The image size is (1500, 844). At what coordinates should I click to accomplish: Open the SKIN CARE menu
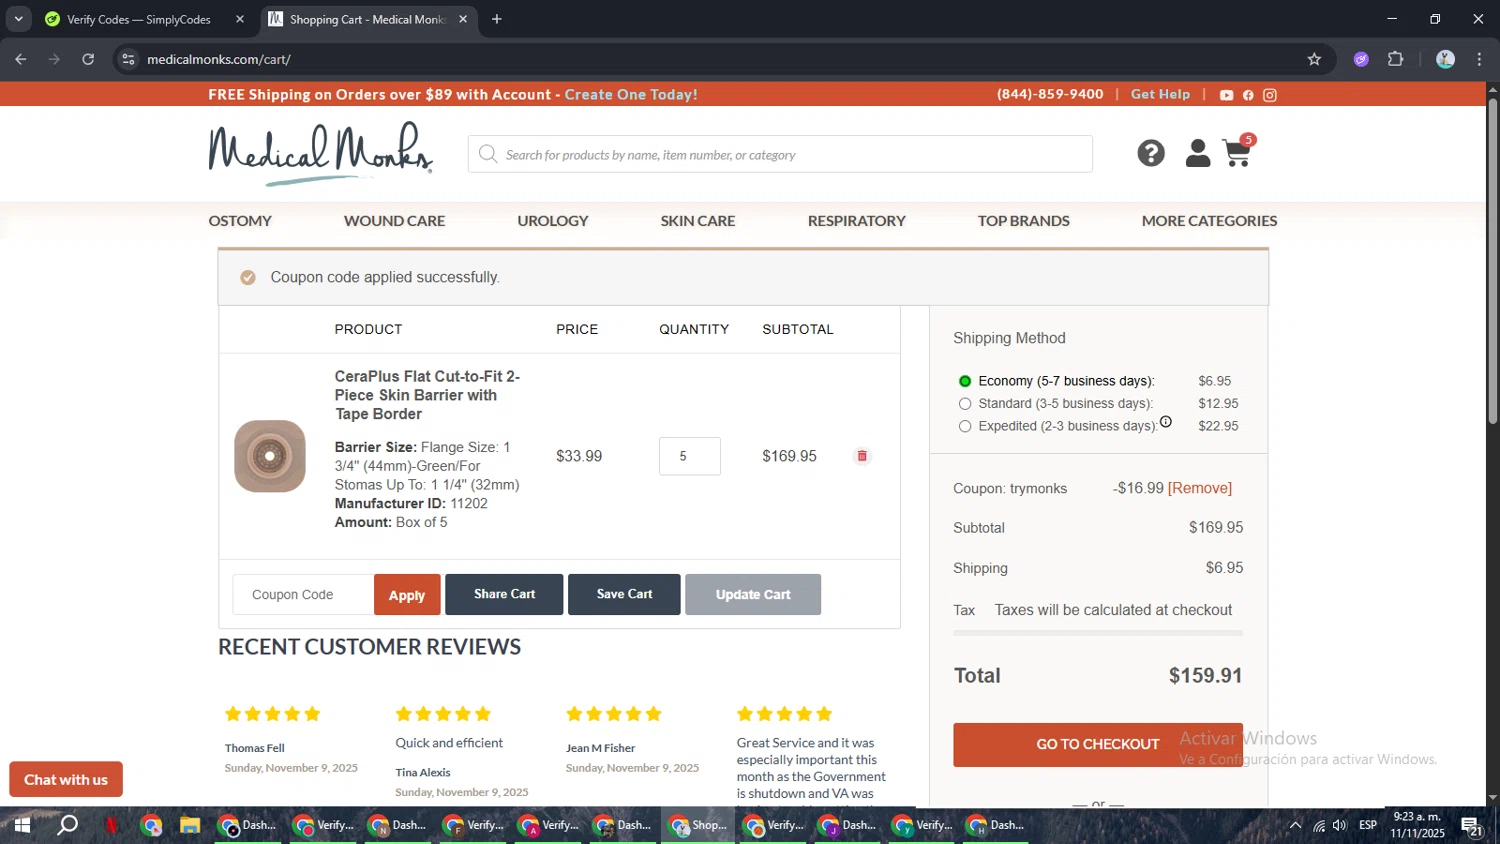click(698, 221)
